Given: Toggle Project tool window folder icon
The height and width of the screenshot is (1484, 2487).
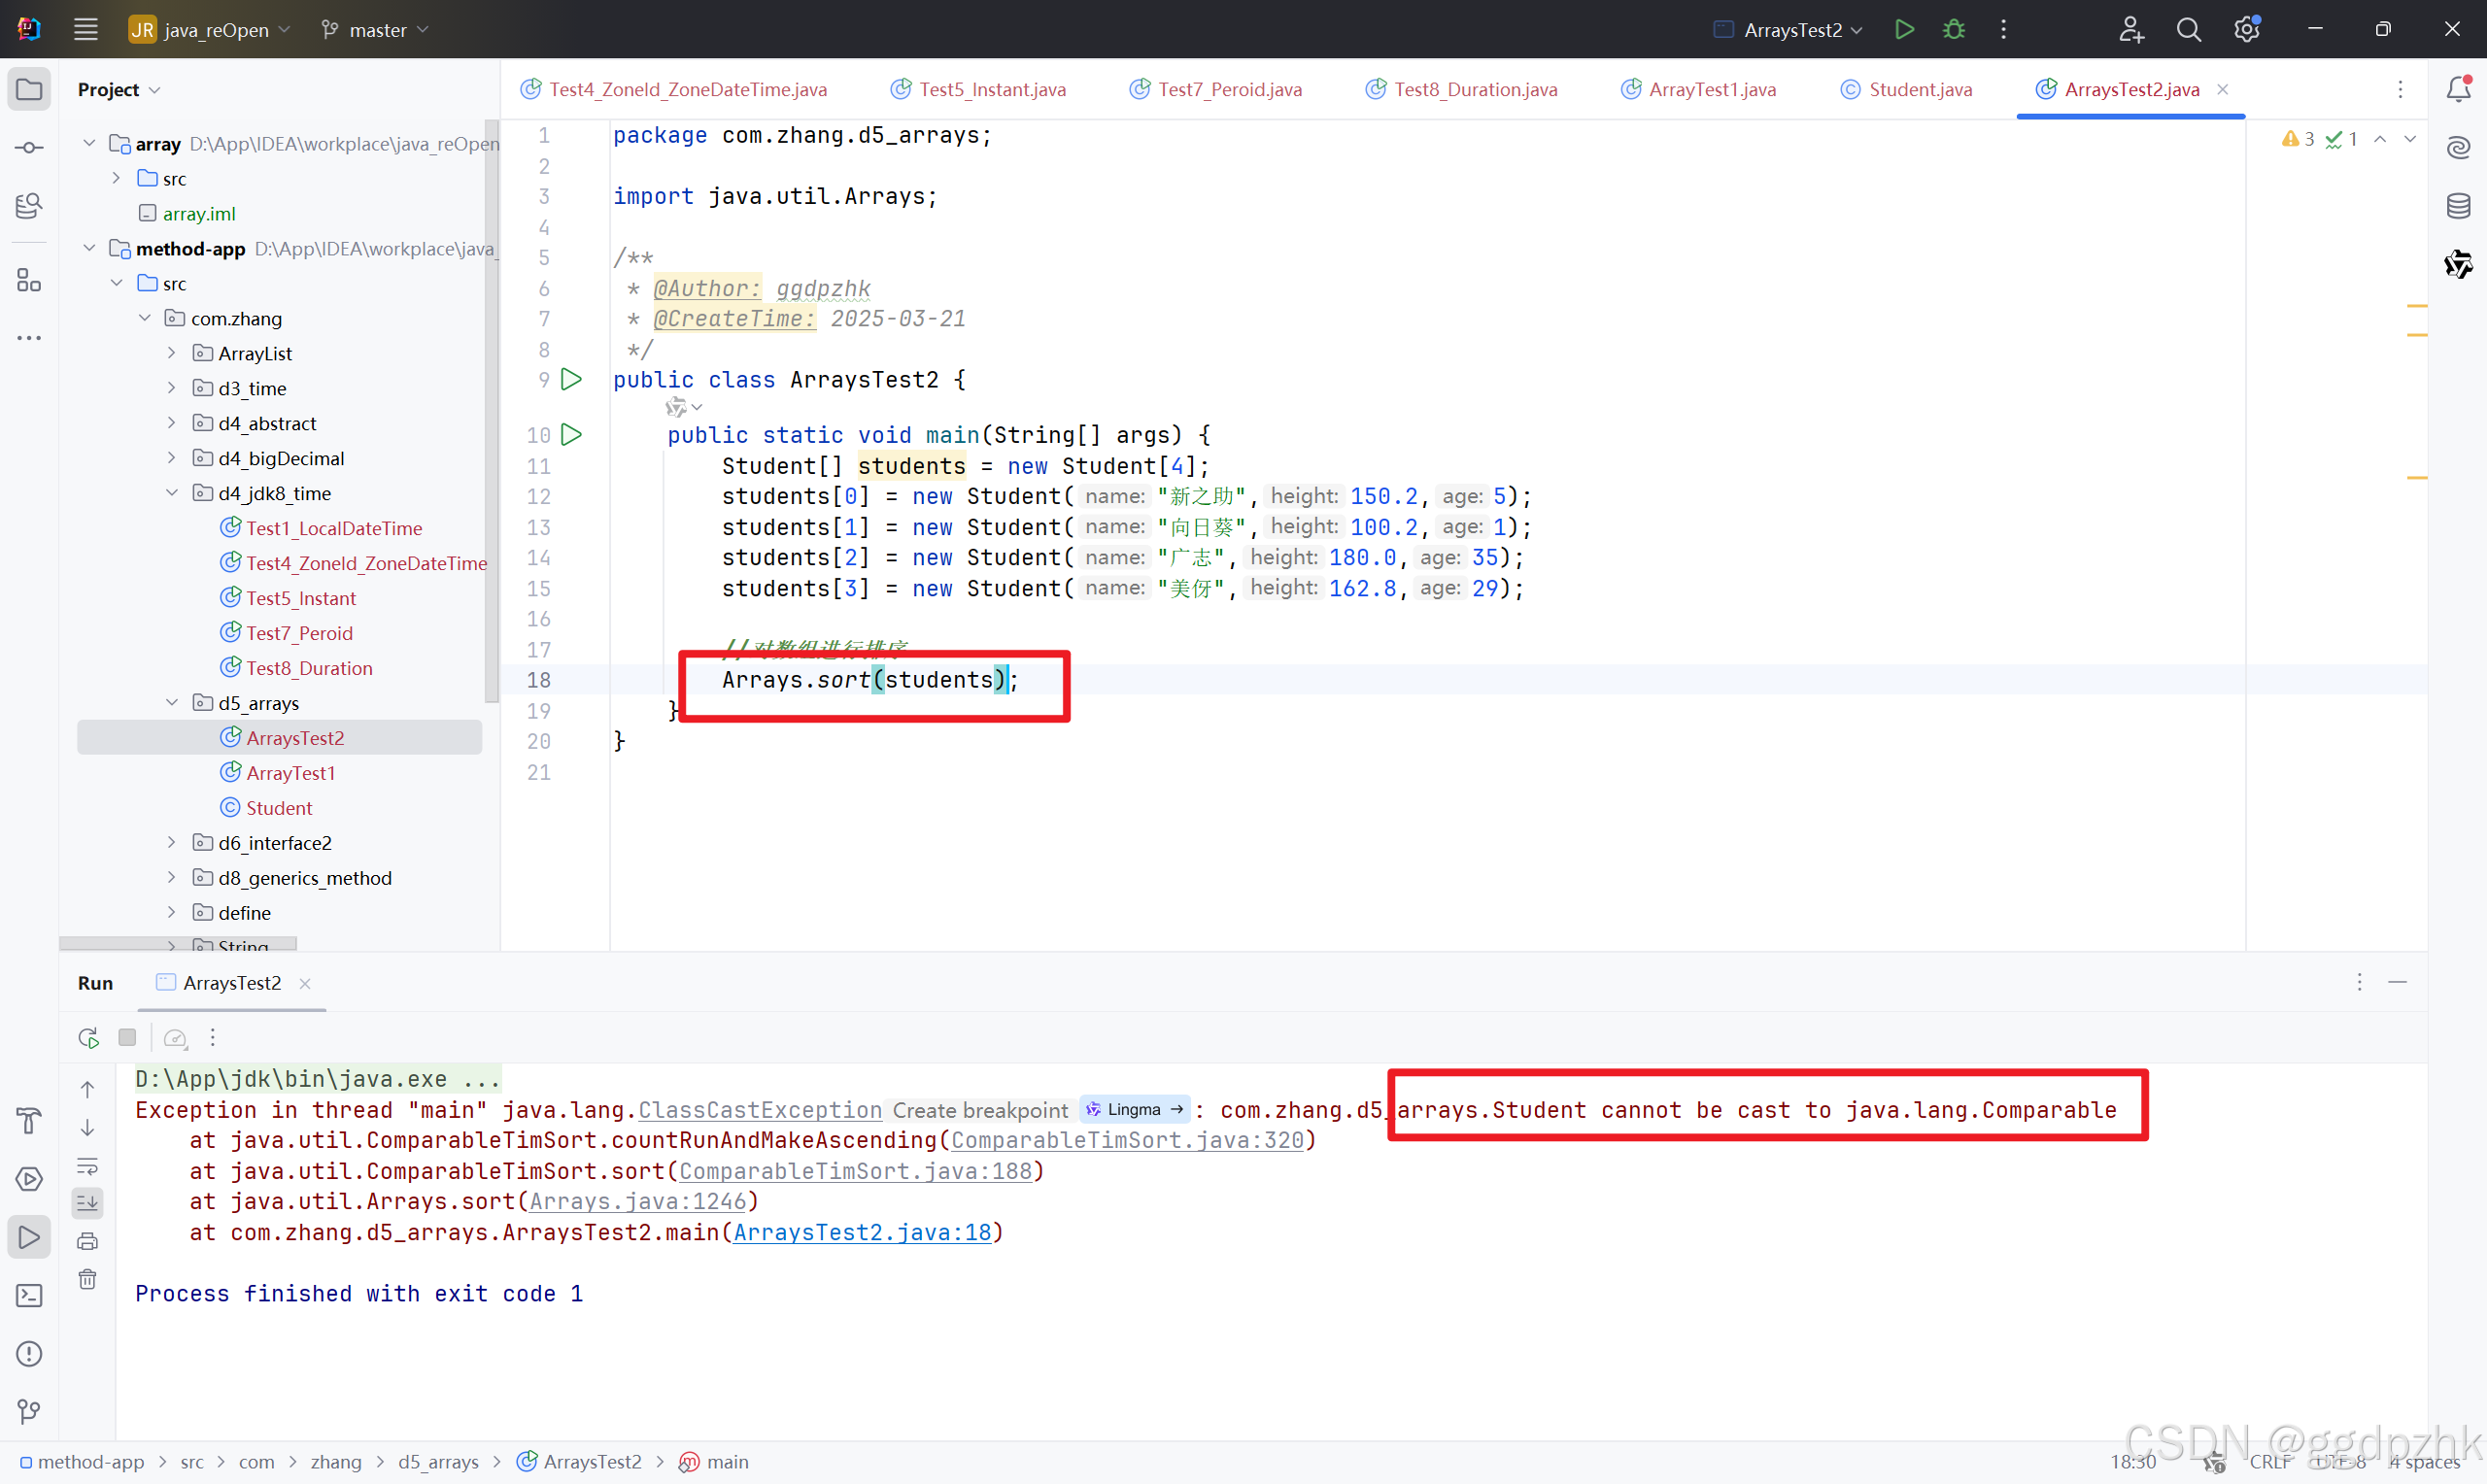Looking at the screenshot, I should click(x=29, y=89).
